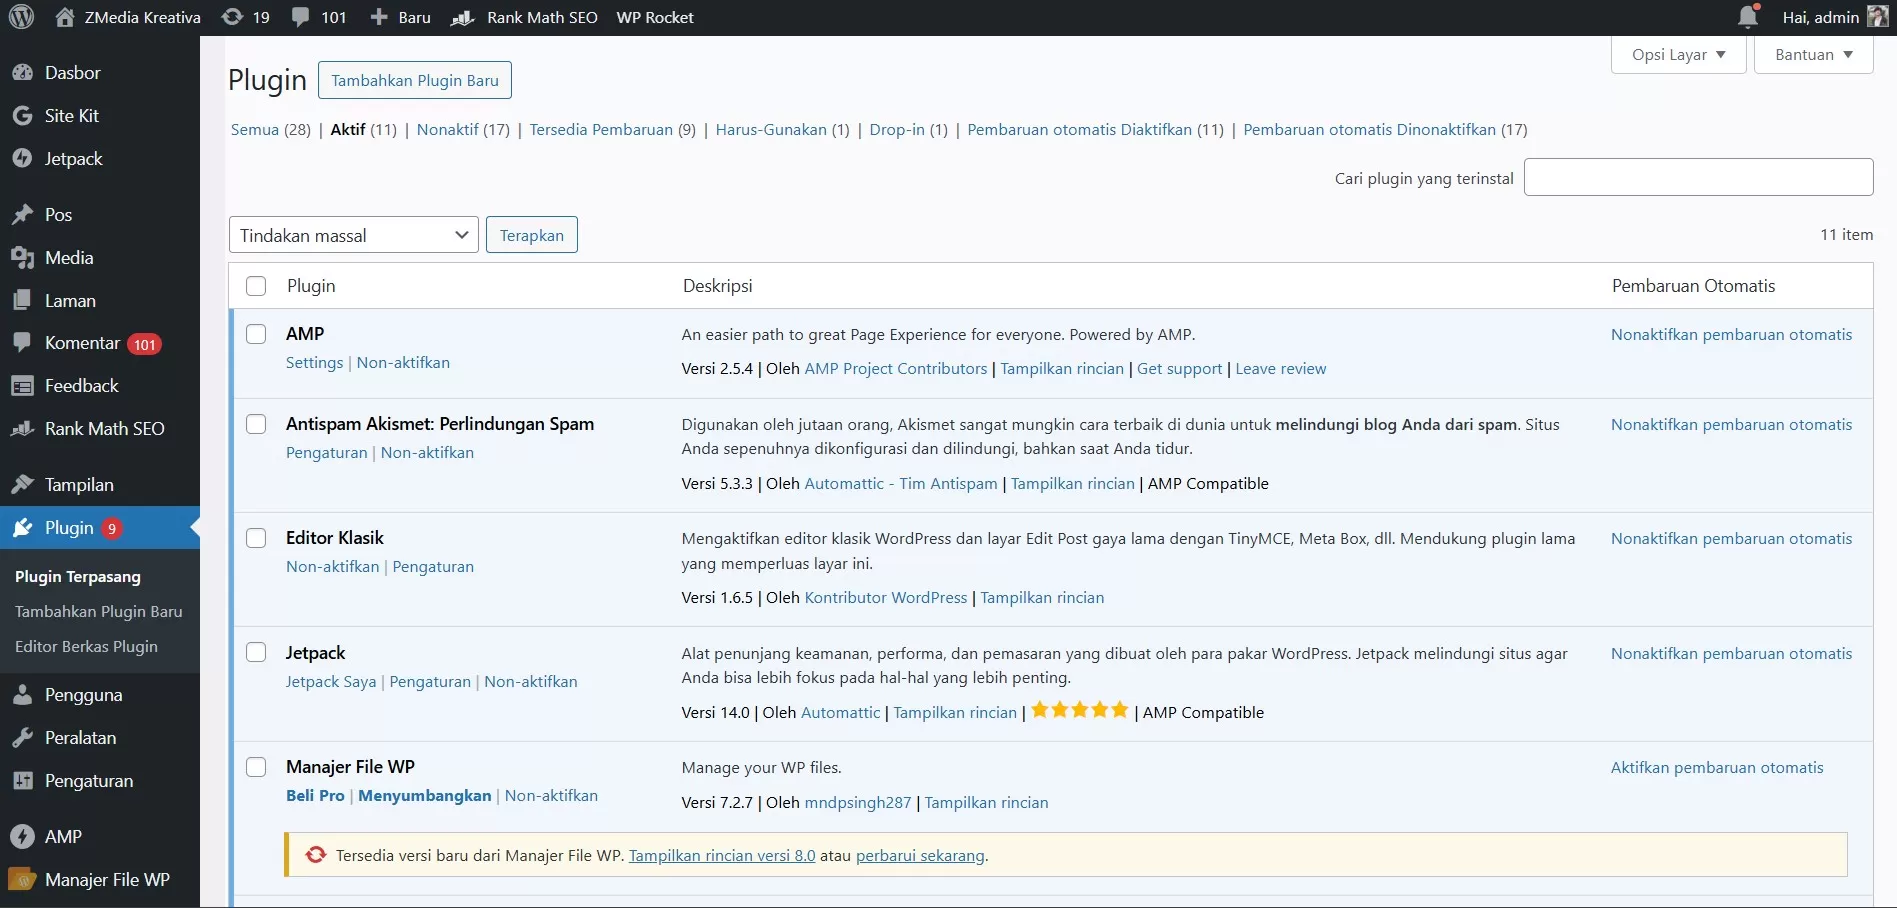This screenshot has width=1897, height=908.
Task: Click the Tambahkan Plugin Baru button
Action: (415, 80)
